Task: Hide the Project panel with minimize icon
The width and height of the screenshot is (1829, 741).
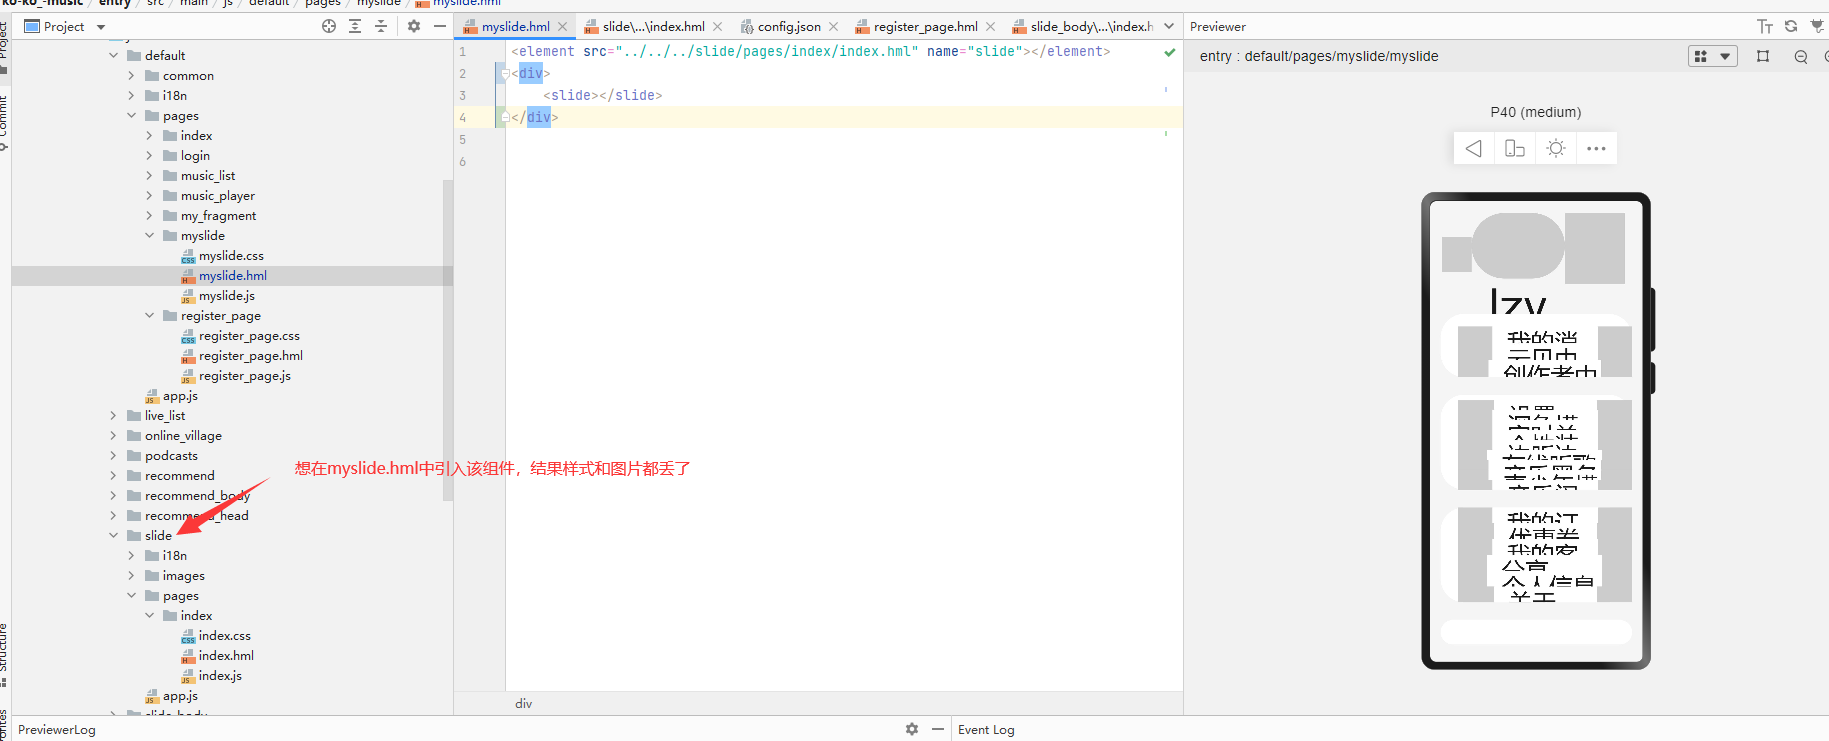Action: [x=440, y=26]
